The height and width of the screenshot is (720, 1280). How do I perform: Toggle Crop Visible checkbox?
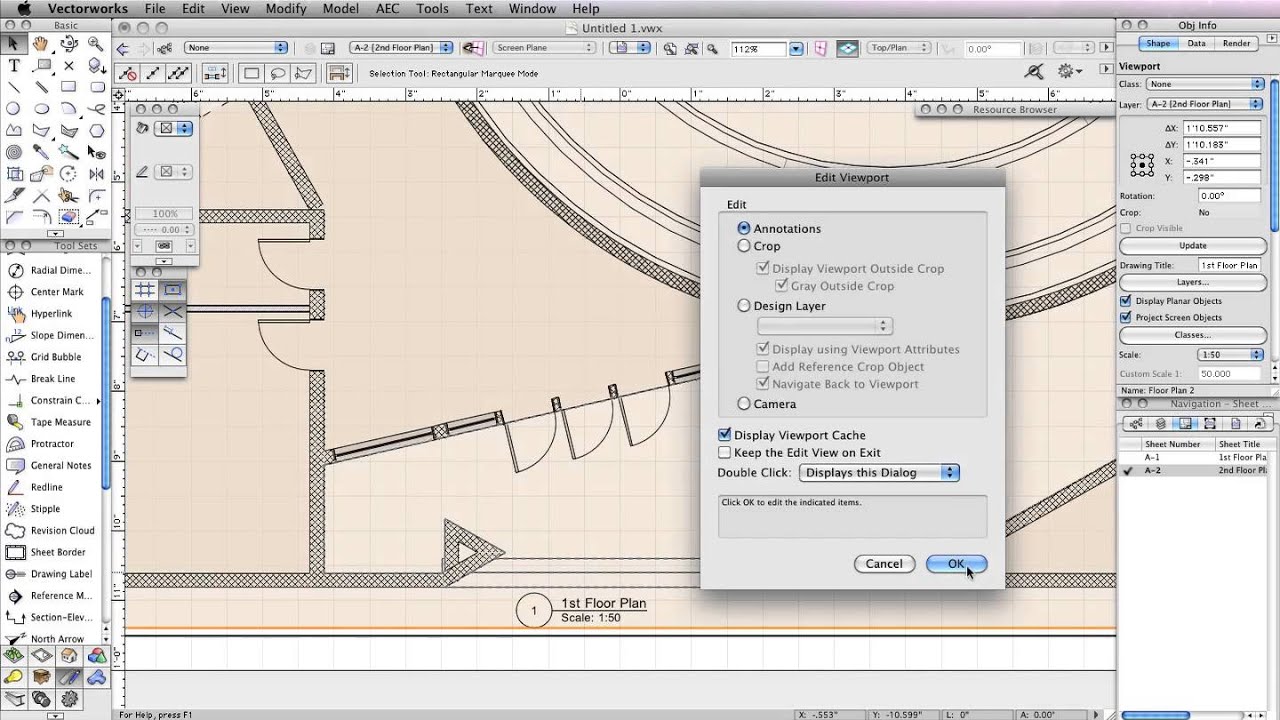(1126, 228)
